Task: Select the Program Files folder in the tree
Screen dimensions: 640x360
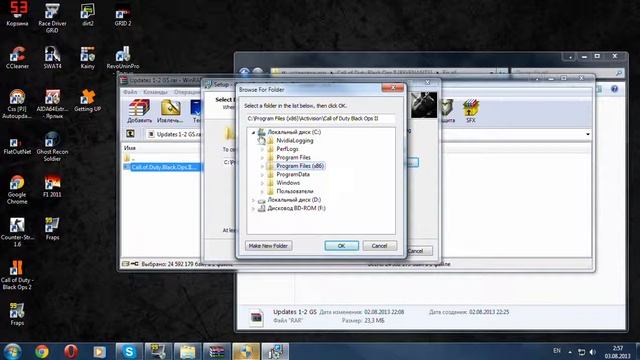Action: [x=293, y=158]
